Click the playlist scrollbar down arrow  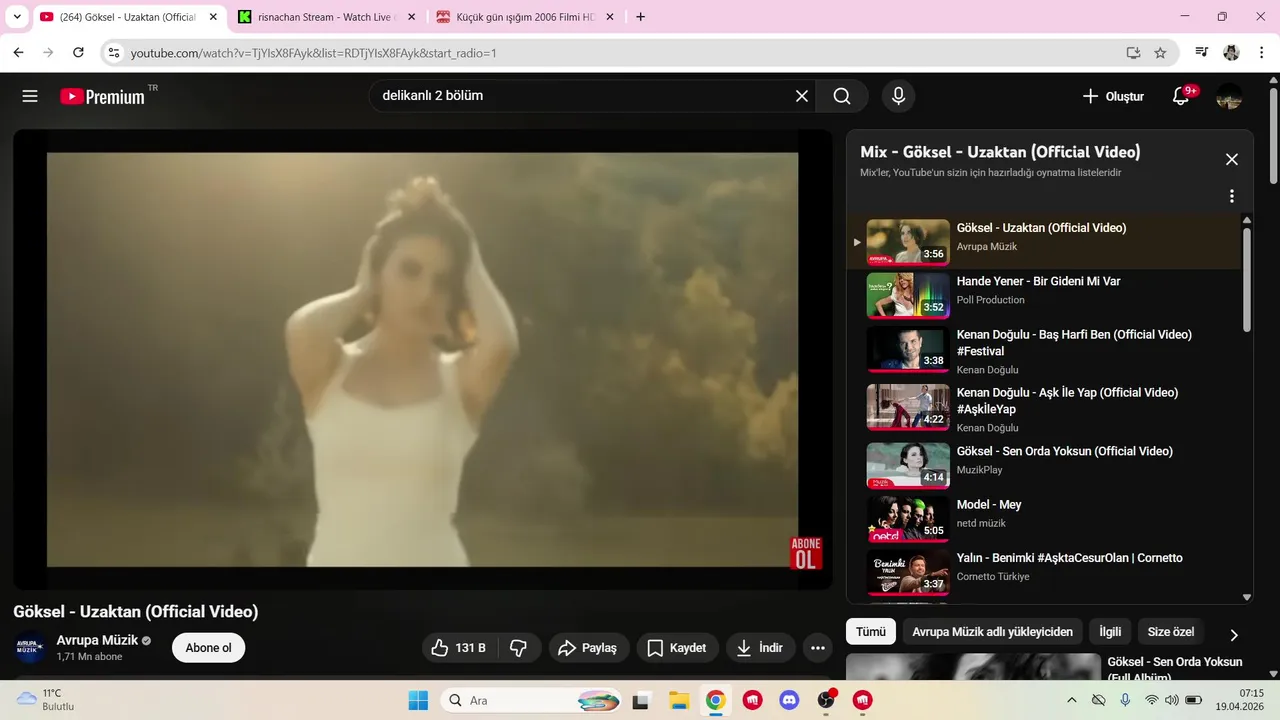pyautogui.click(x=1246, y=597)
